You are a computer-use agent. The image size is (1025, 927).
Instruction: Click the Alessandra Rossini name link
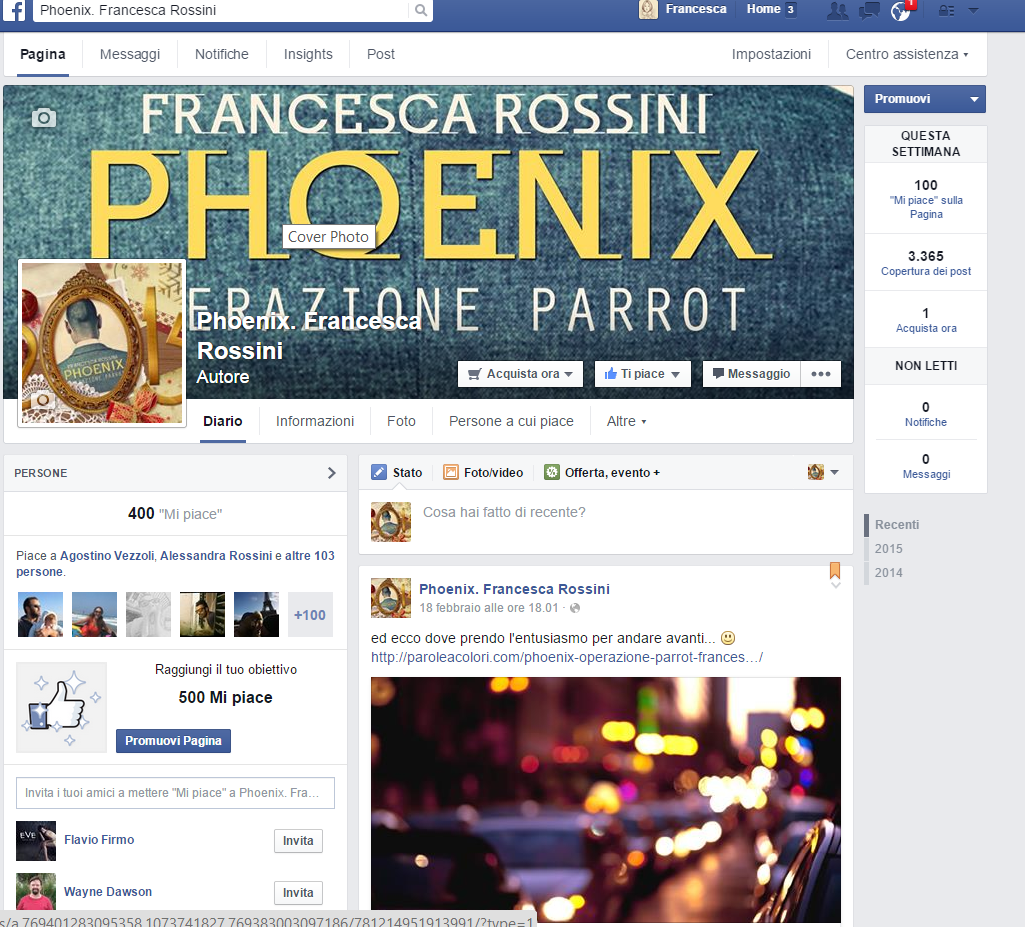point(216,556)
